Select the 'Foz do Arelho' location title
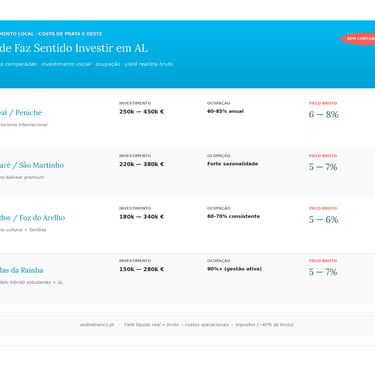The width and height of the screenshot is (375, 366). point(33,218)
